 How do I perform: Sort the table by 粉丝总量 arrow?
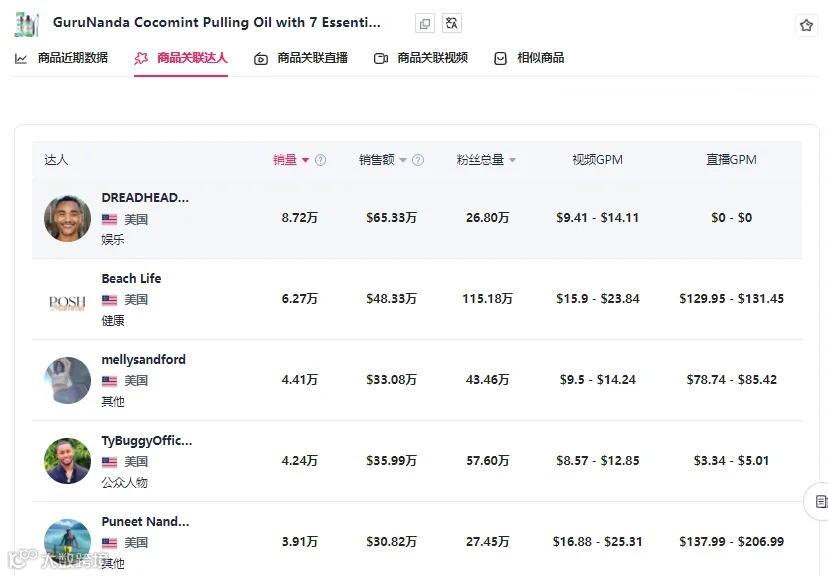click(x=512, y=160)
